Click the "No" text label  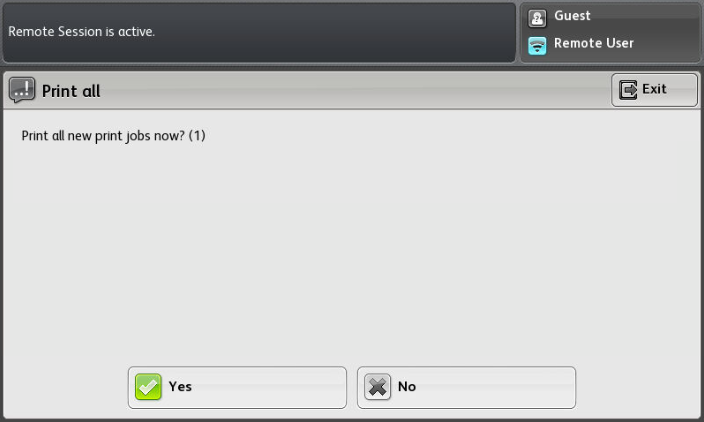[407, 387]
